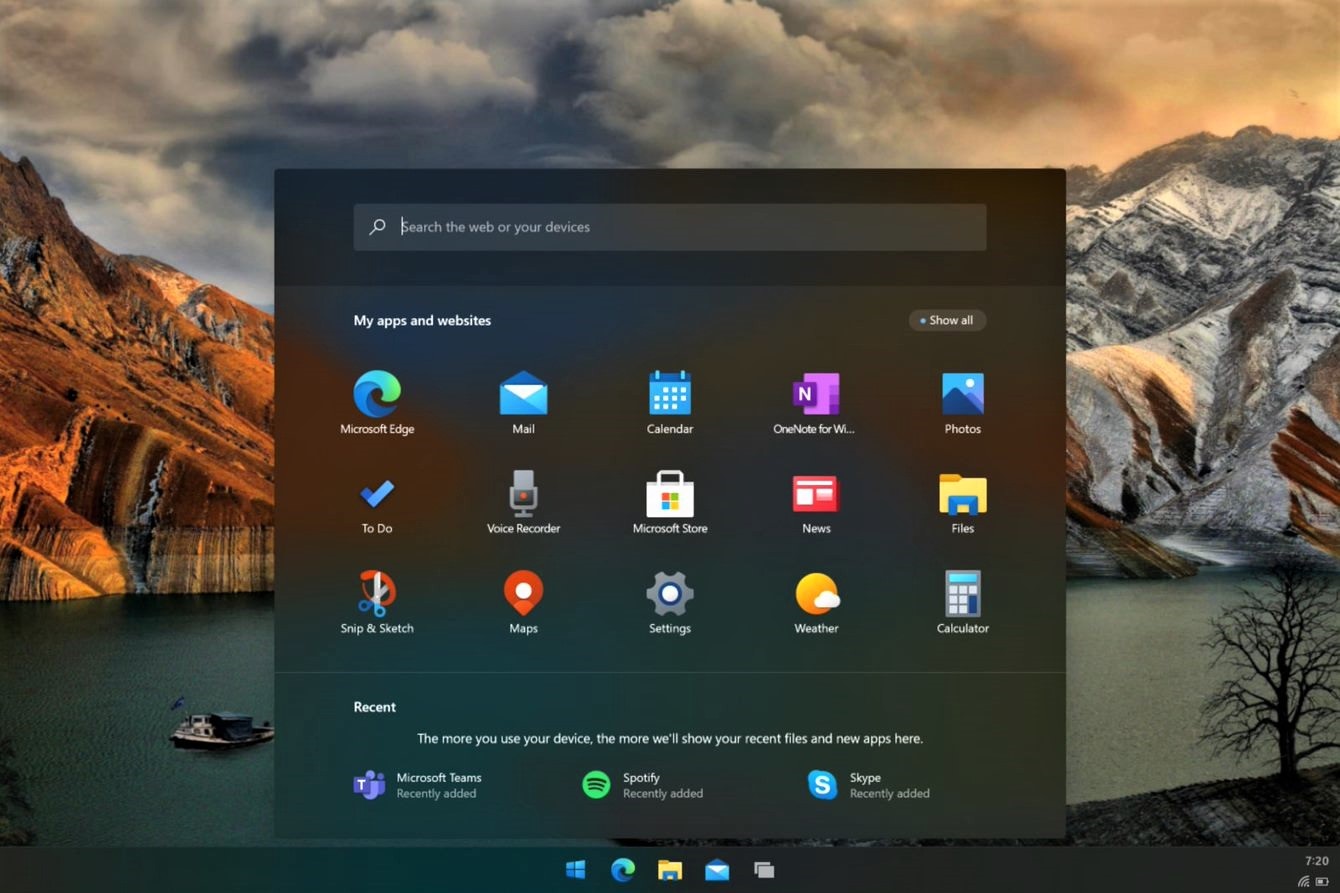The height and width of the screenshot is (893, 1340).
Task: Launch the Files app
Action: click(962, 492)
